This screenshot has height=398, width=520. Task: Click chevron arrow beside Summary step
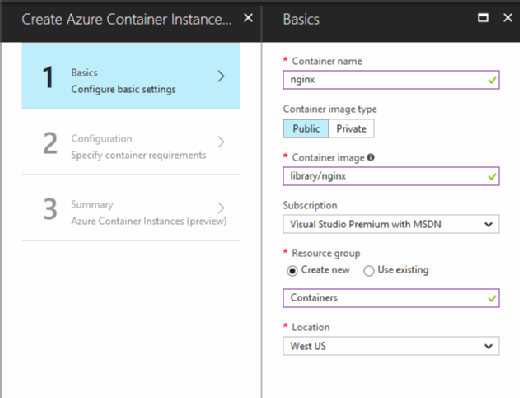coord(221,208)
